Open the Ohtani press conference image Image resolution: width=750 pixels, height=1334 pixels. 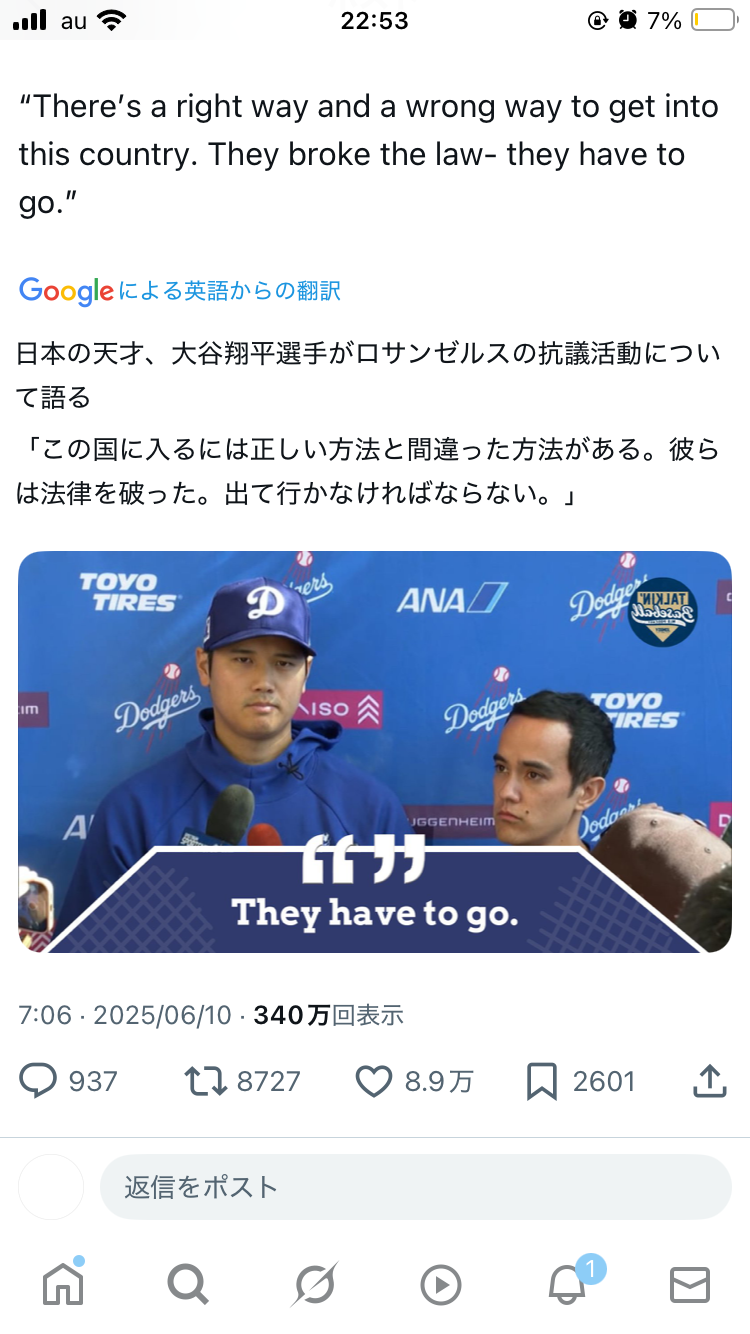tap(375, 752)
